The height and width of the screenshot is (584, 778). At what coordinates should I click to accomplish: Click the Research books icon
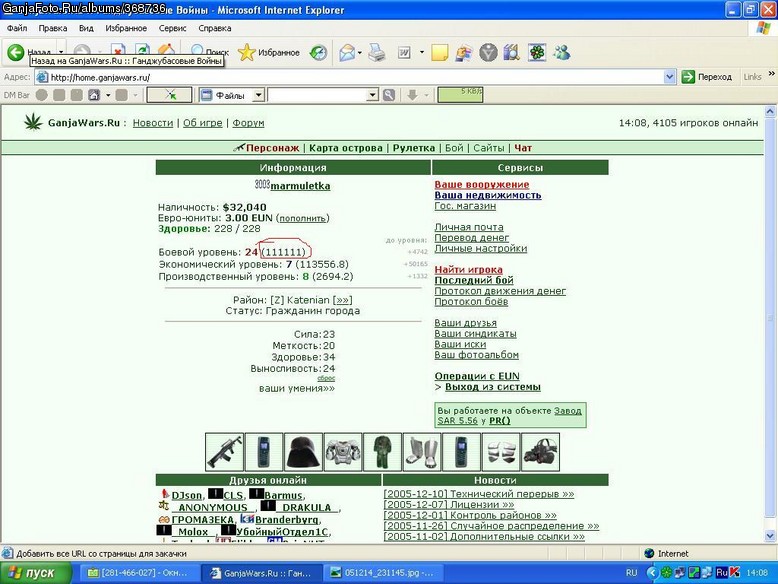tap(512, 52)
